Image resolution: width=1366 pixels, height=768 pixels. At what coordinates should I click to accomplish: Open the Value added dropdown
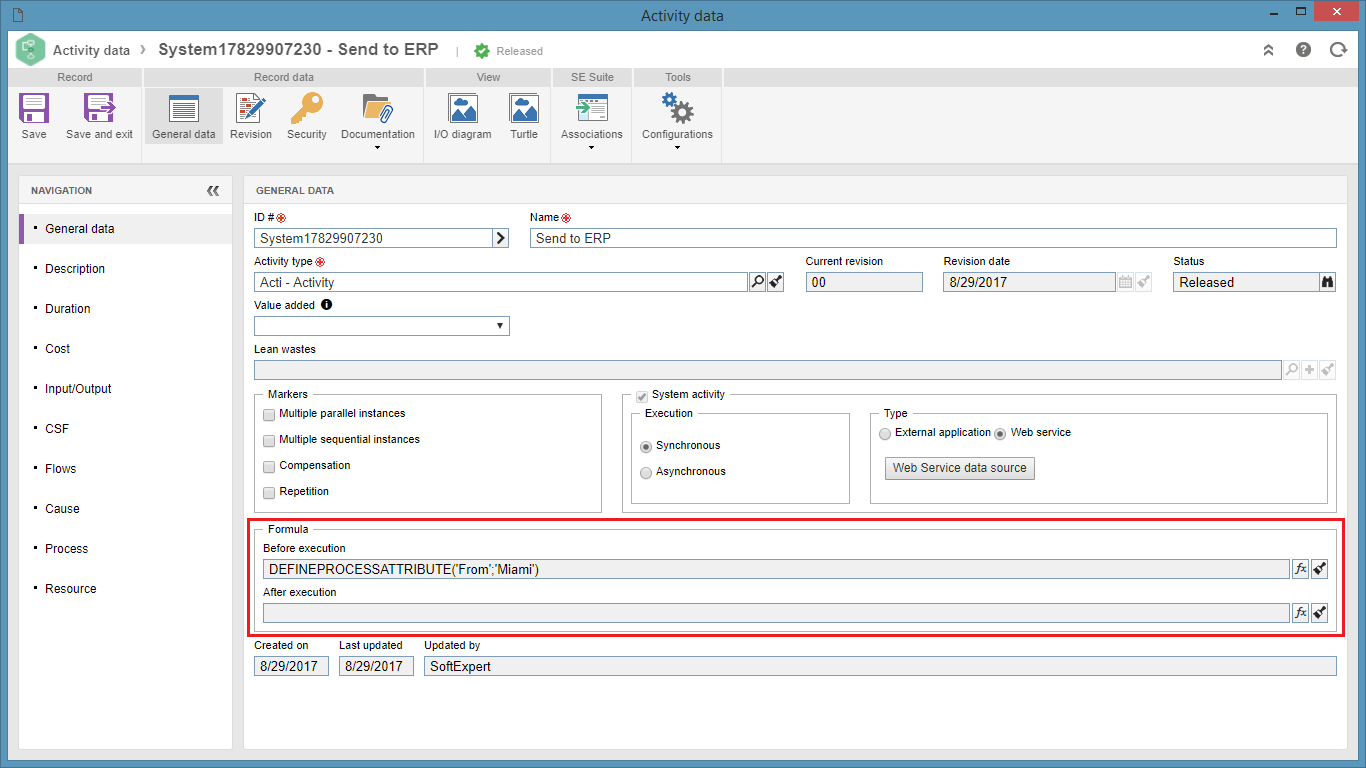[x=382, y=326]
